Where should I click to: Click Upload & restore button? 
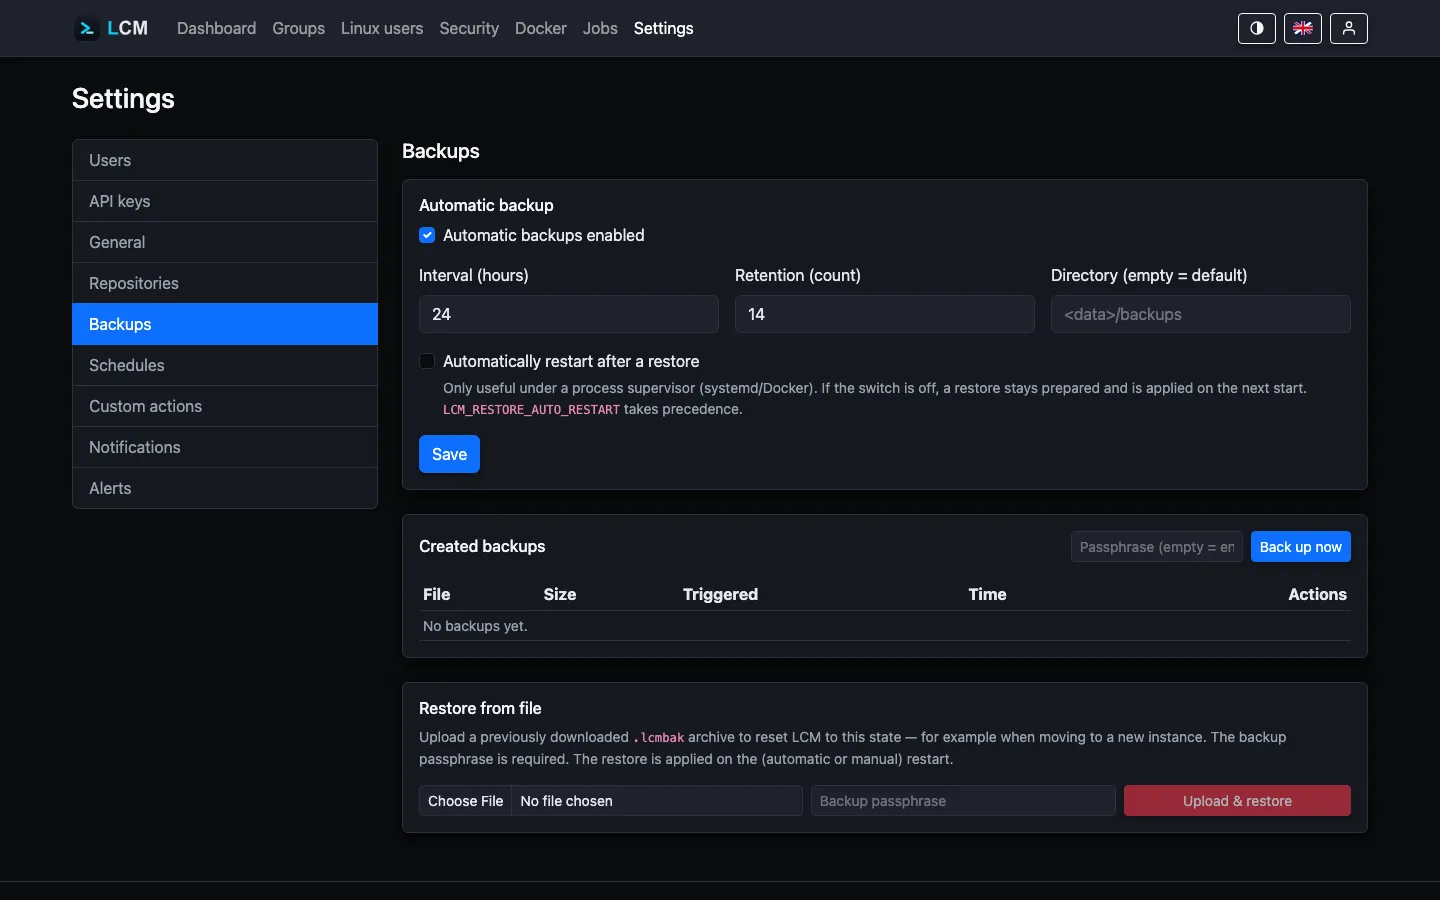1237,801
